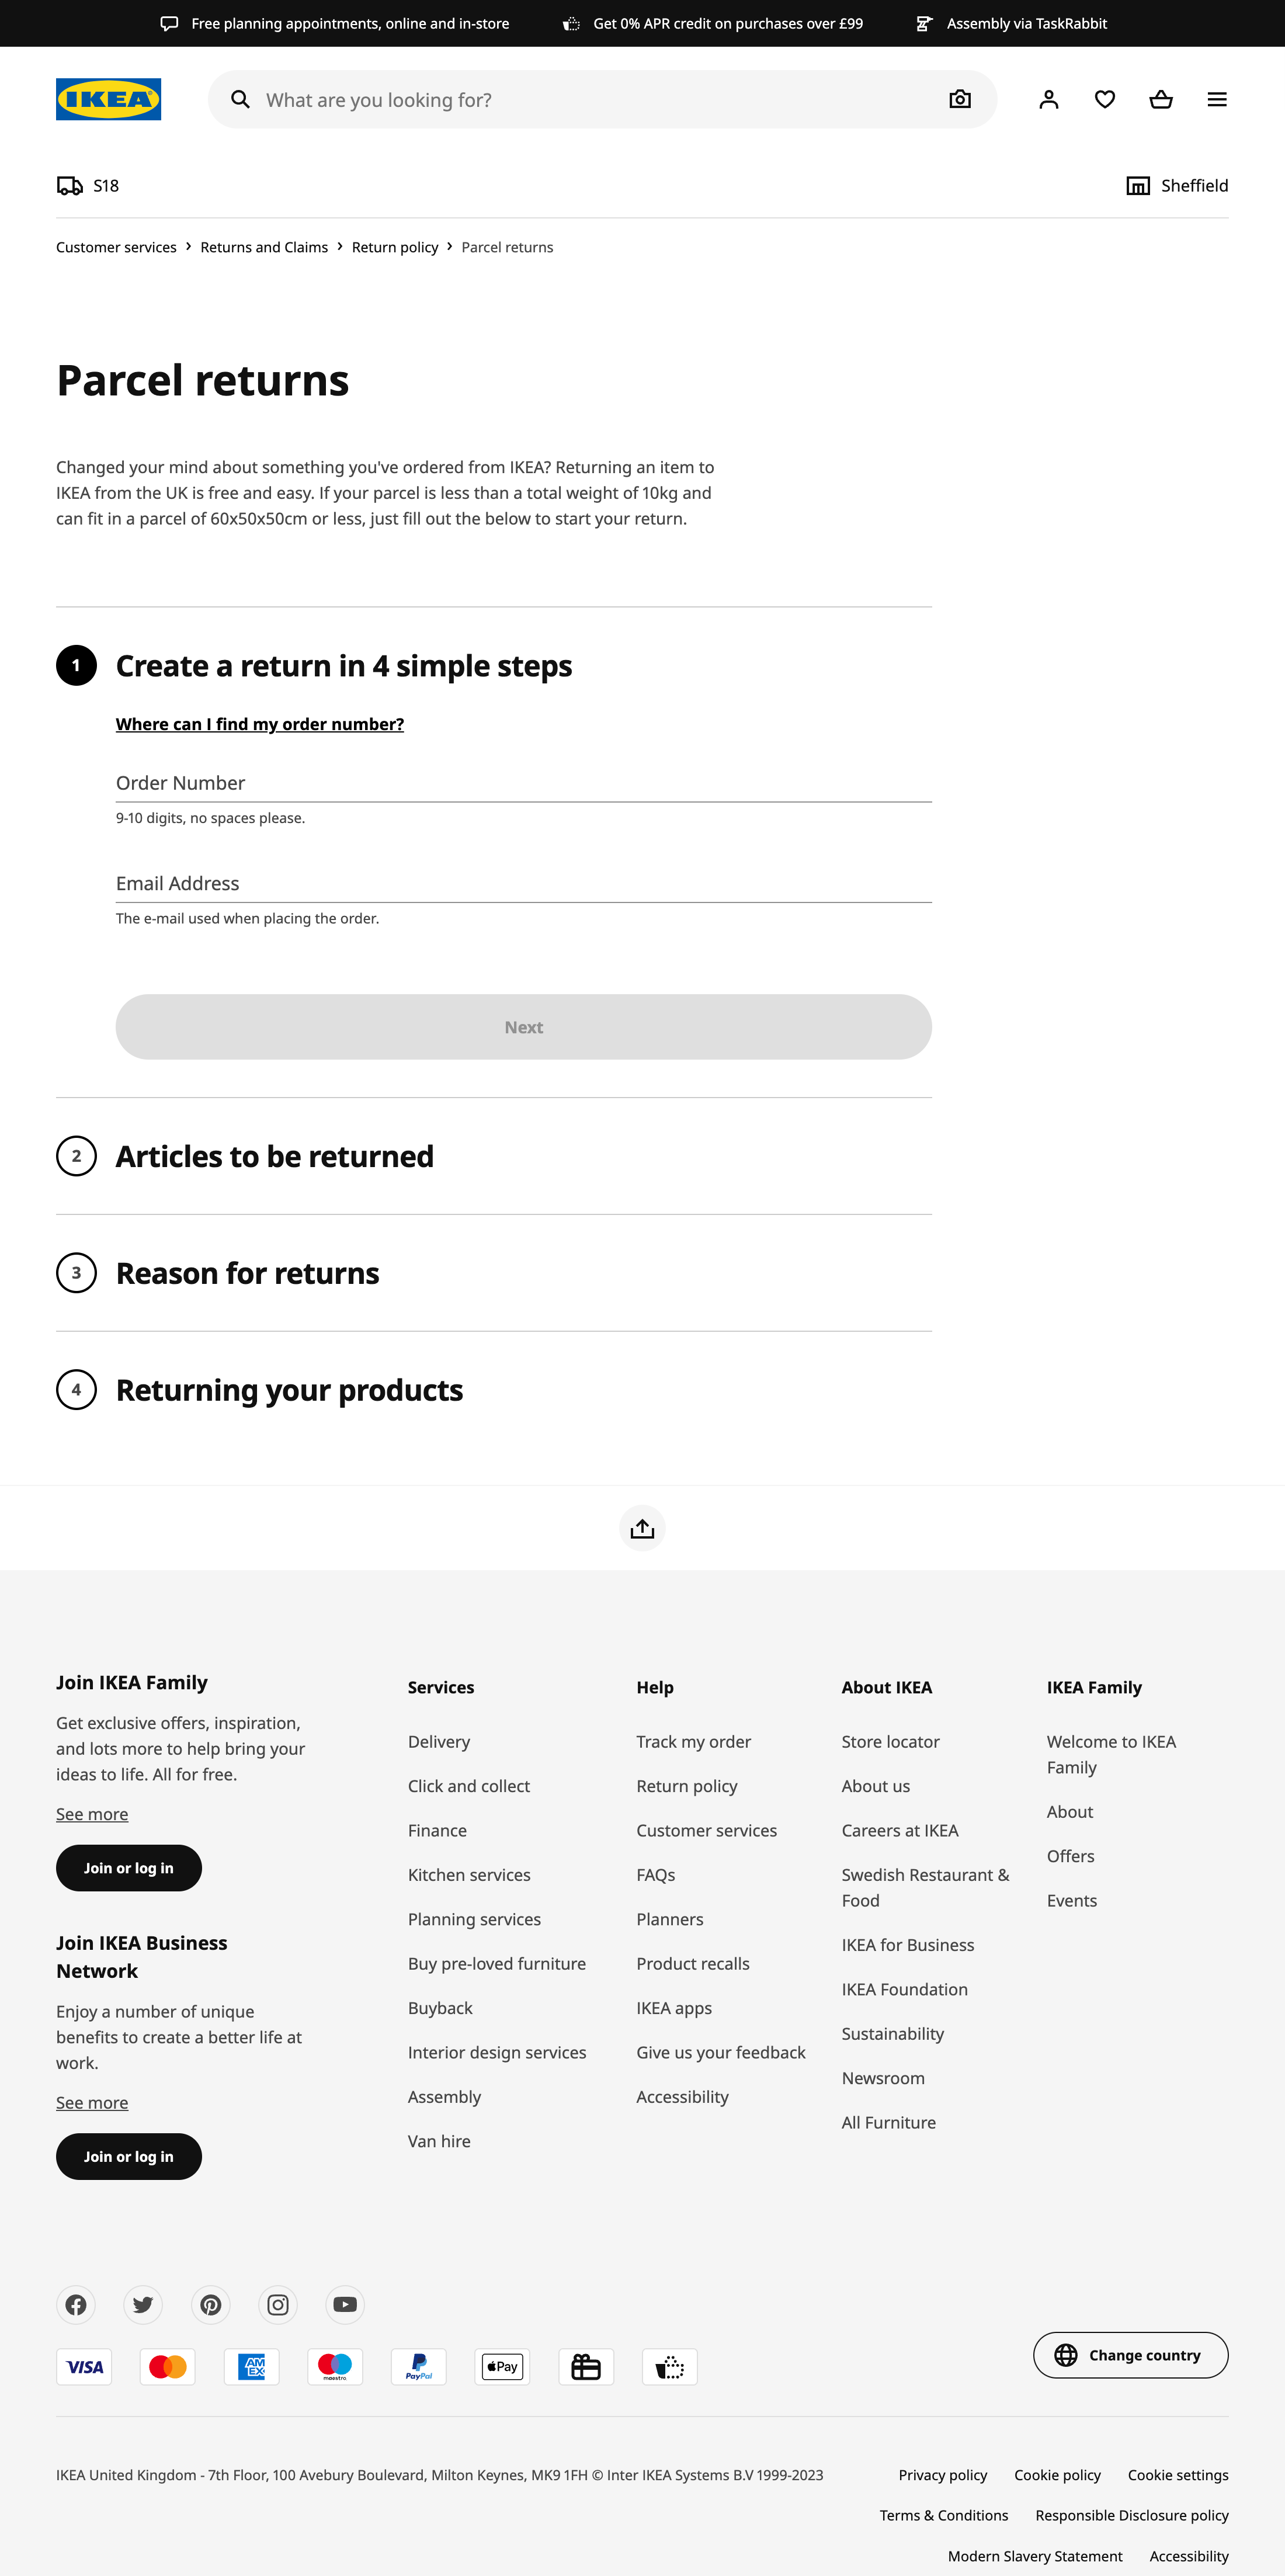Click the IKEA logo
This screenshot has width=1285, height=2576.
click(109, 98)
